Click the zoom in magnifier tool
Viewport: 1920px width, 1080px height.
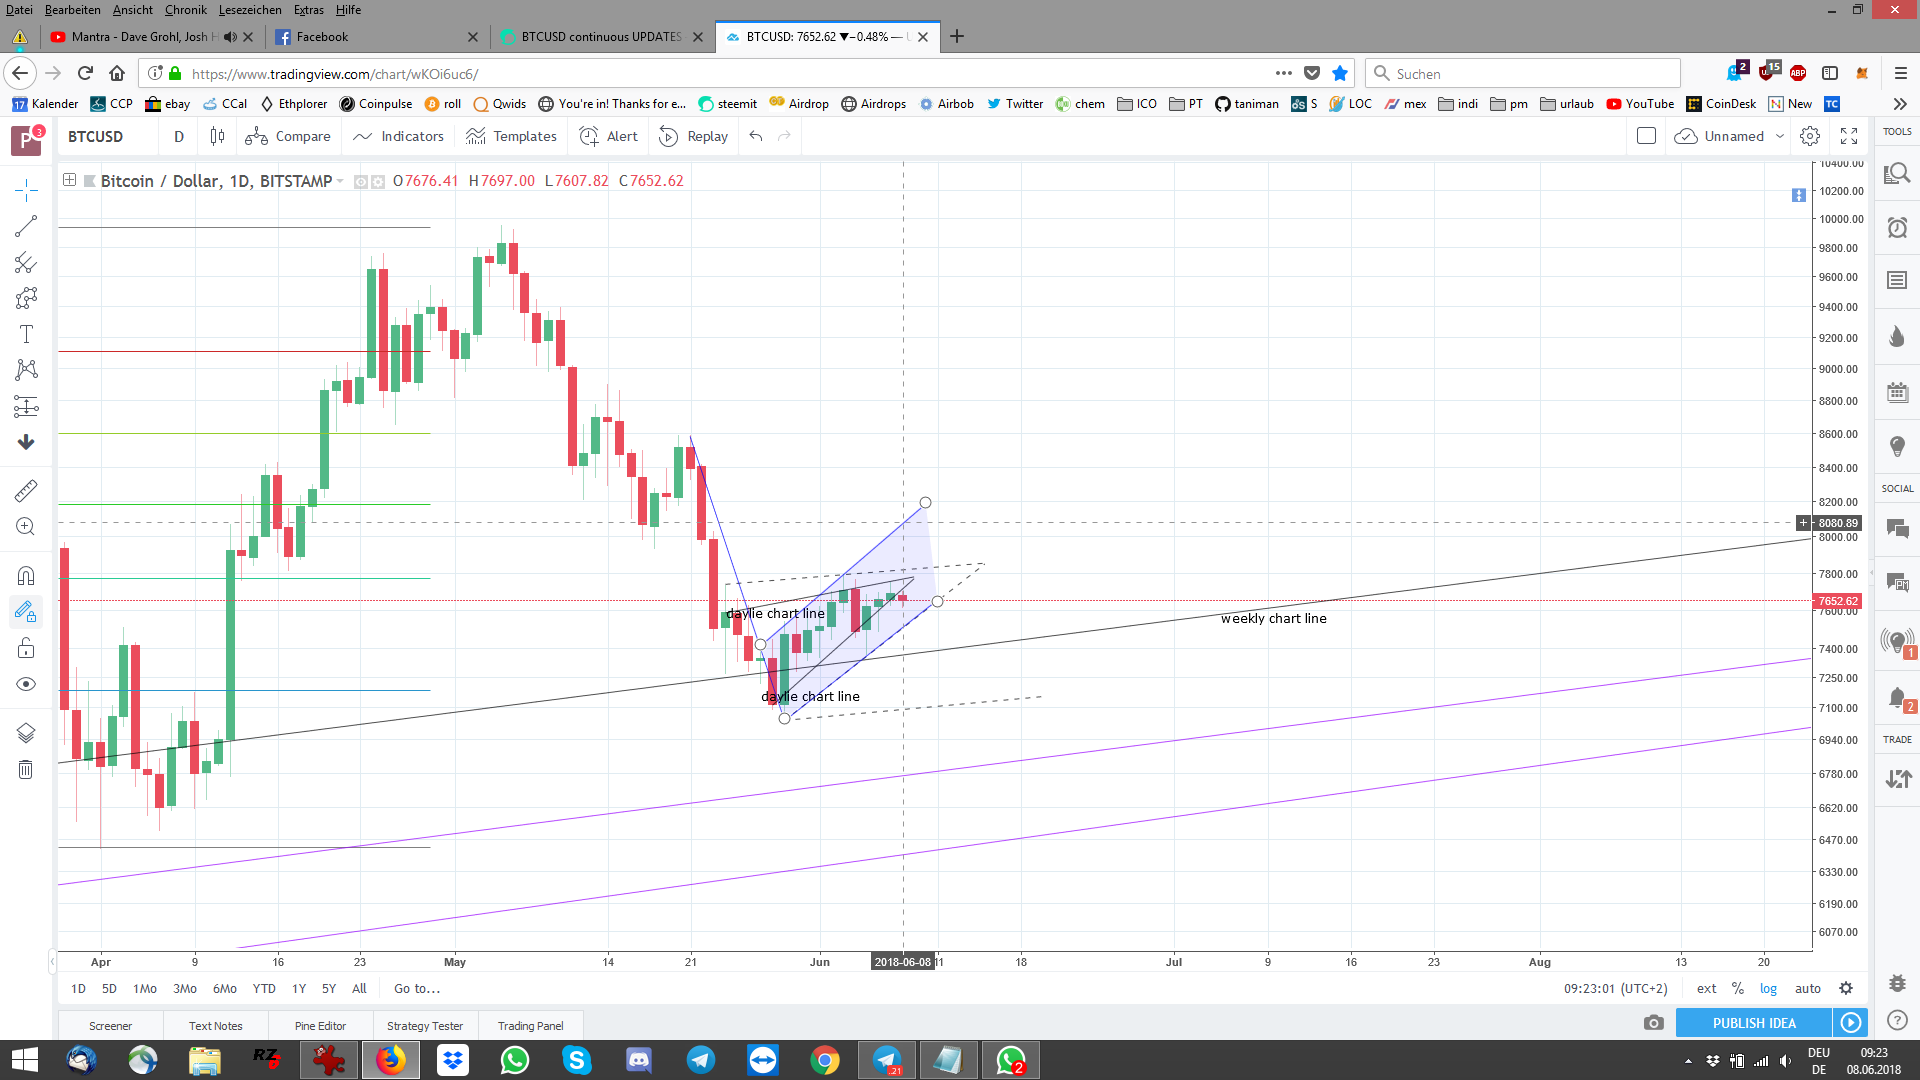(x=26, y=527)
